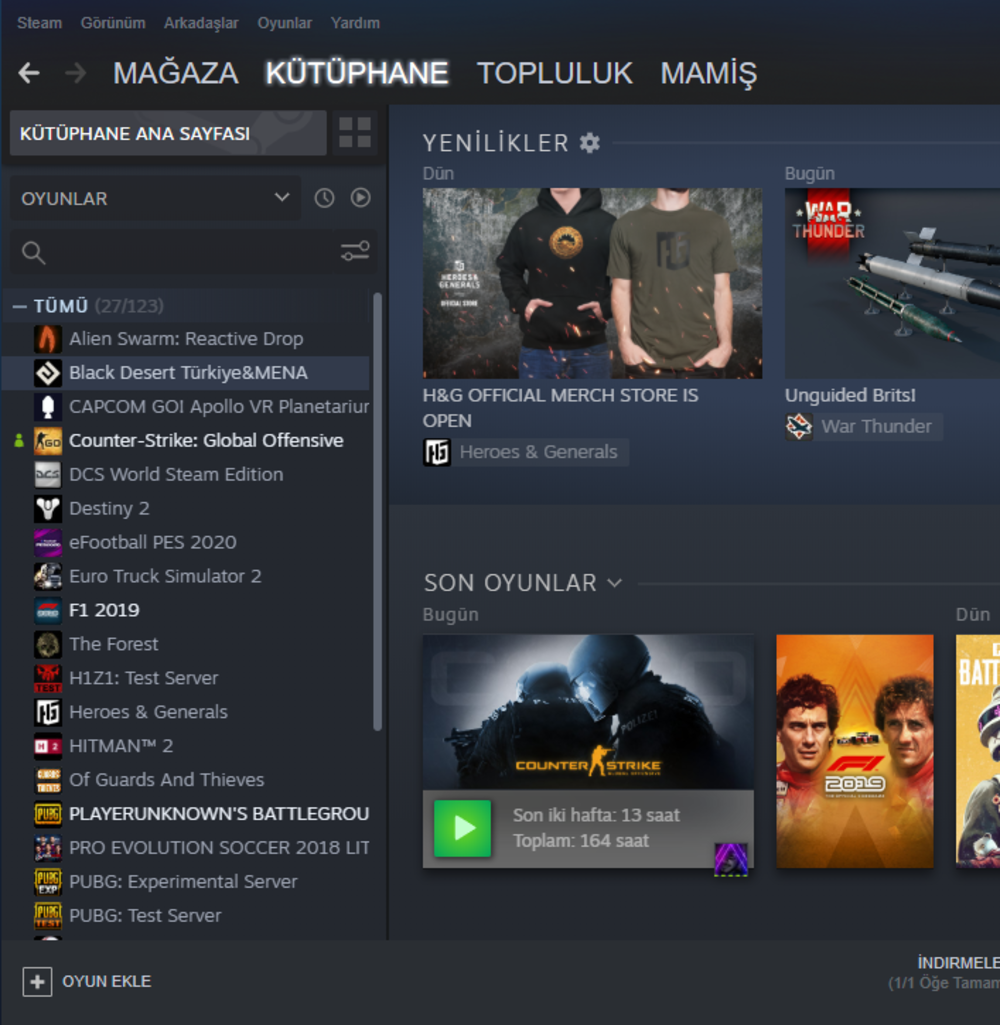Click PUBG Test Server icon

(48, 916)
